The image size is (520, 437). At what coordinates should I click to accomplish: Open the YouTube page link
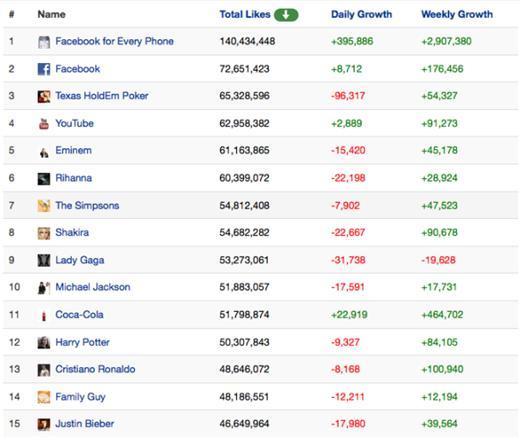(74, 123)
